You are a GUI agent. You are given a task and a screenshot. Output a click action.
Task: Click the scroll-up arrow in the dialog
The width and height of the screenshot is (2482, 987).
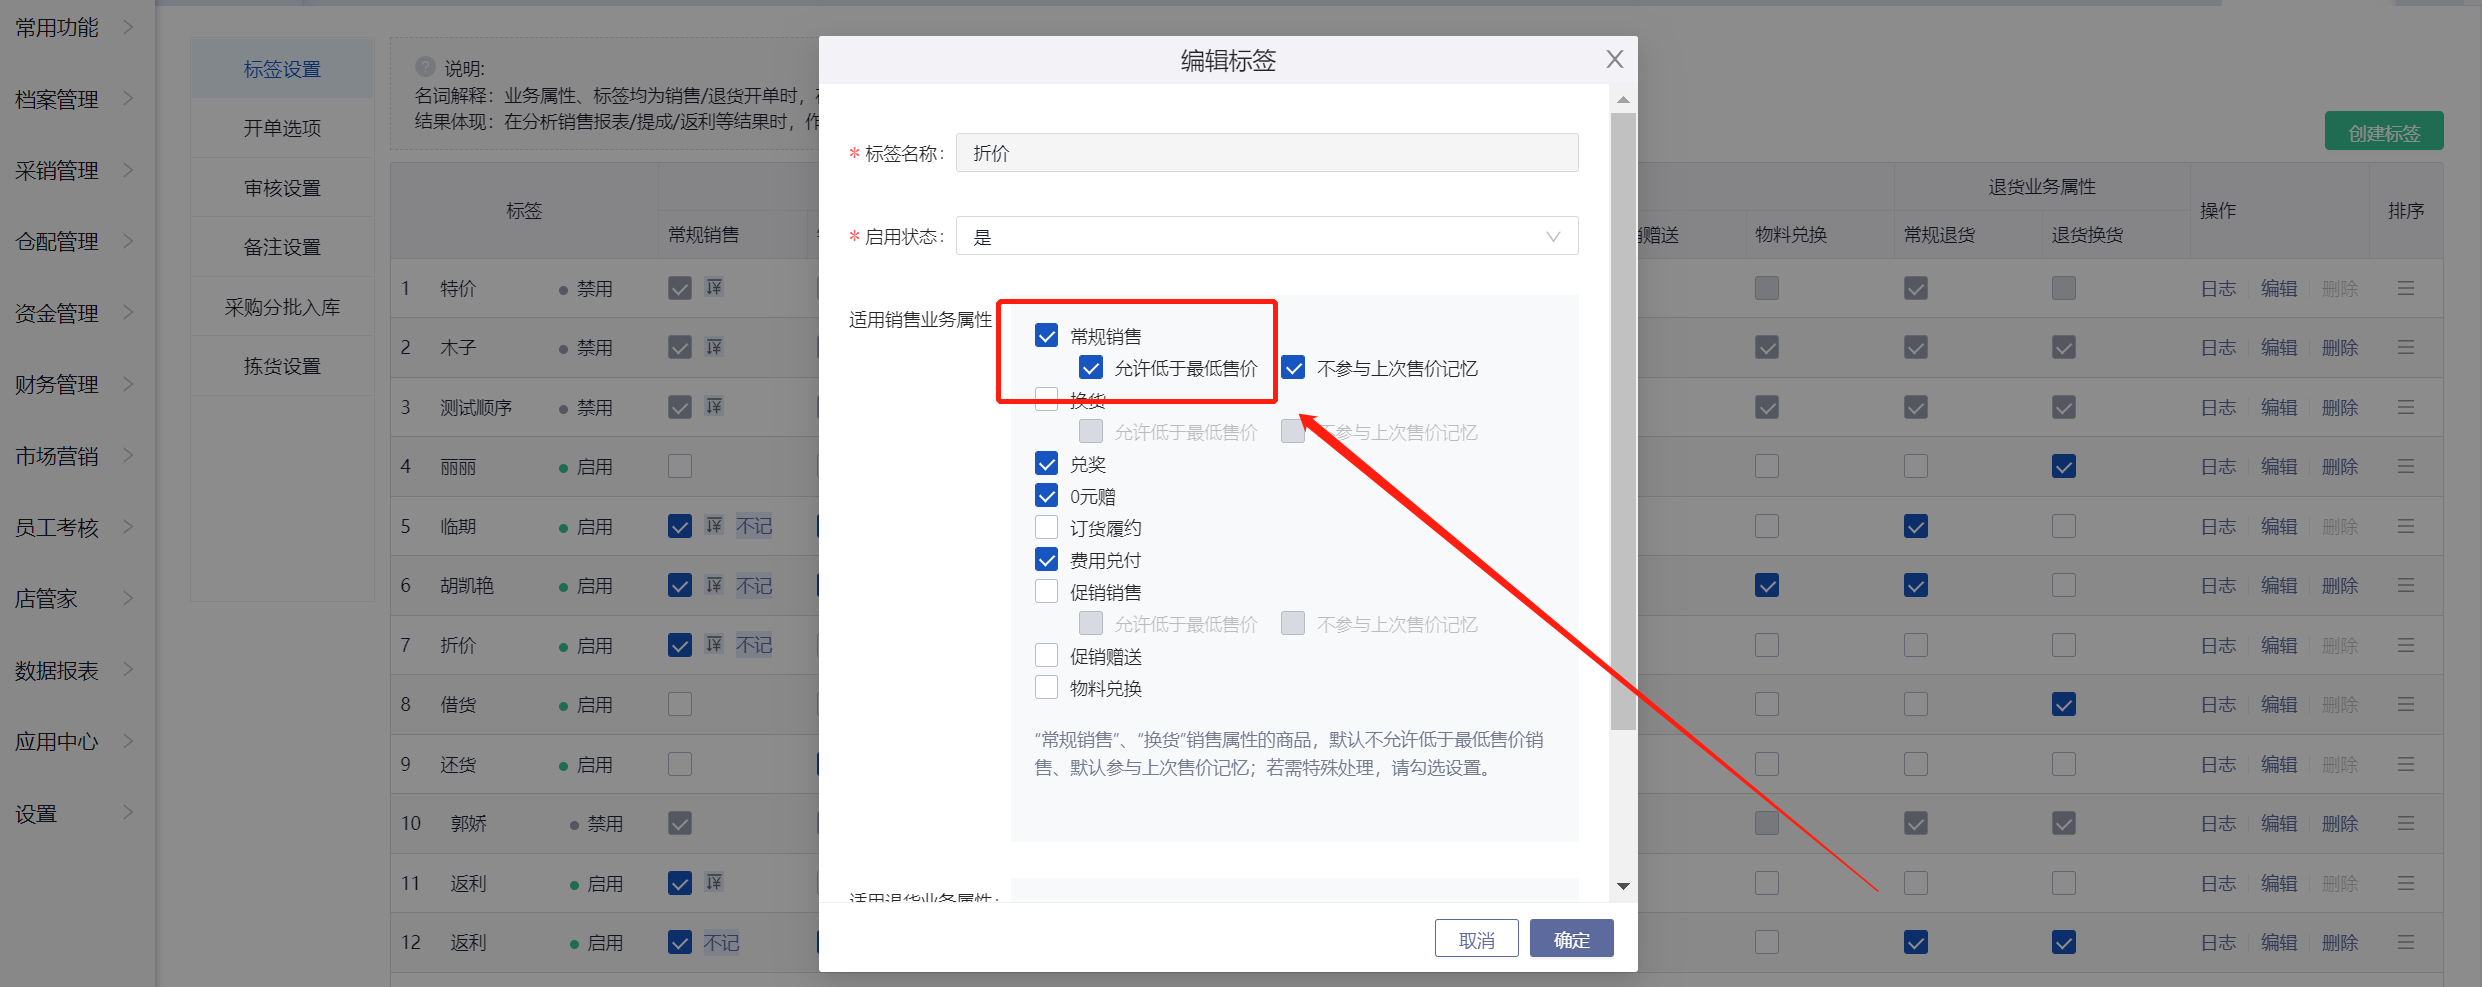(1623, 100)
